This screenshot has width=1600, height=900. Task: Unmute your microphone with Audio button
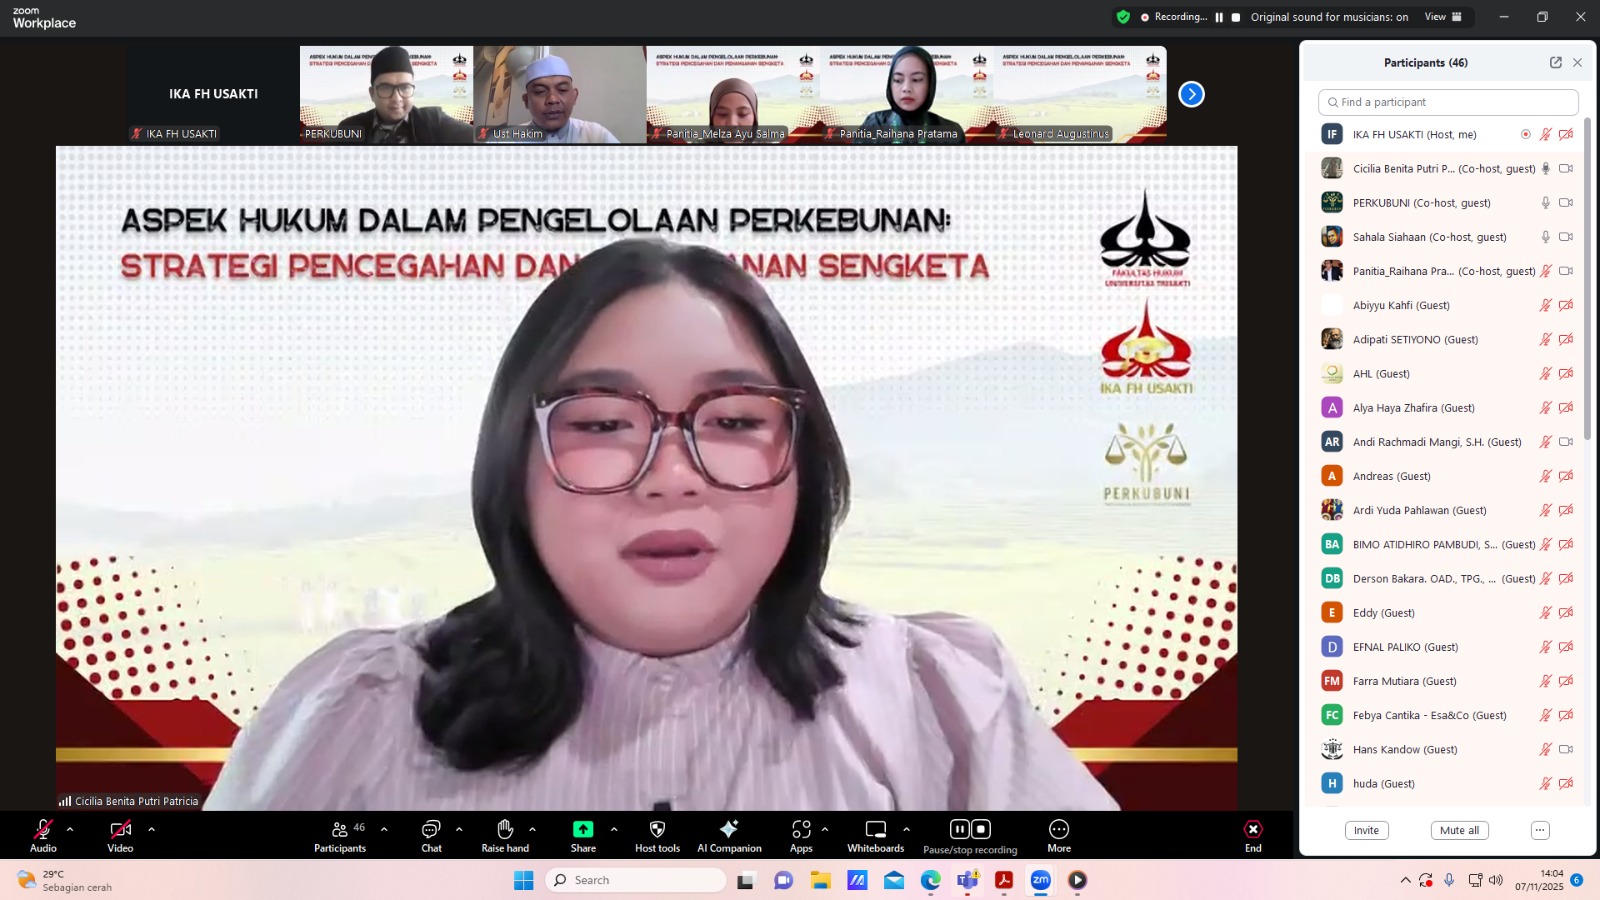pos(43,830)
